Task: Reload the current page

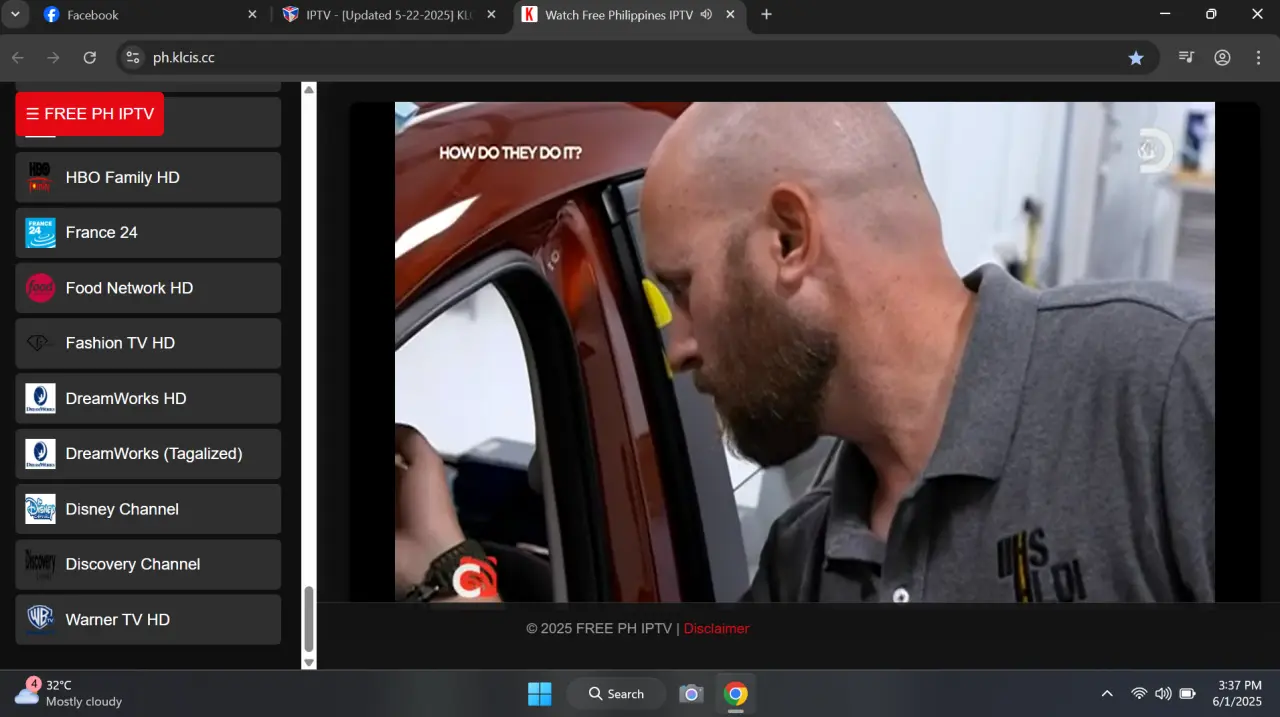Action: tap(90, 58)
